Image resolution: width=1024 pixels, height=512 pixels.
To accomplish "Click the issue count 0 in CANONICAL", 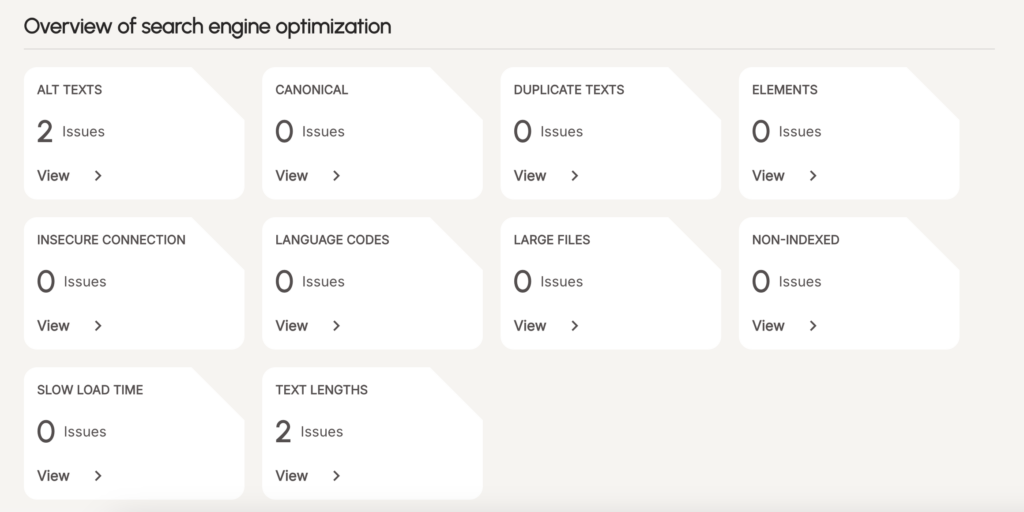I will pos(284,132).
